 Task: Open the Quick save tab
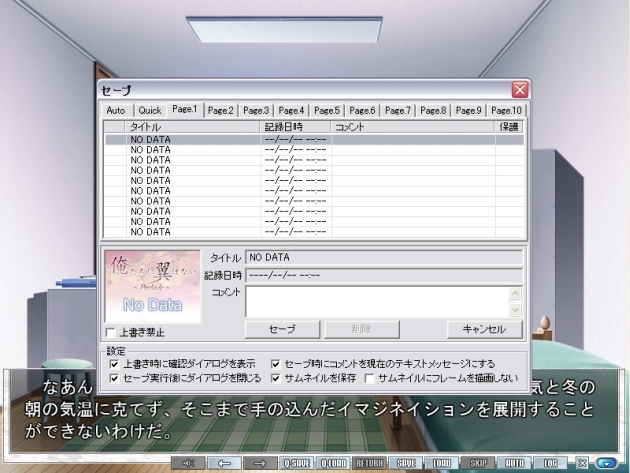click(150, 110)
